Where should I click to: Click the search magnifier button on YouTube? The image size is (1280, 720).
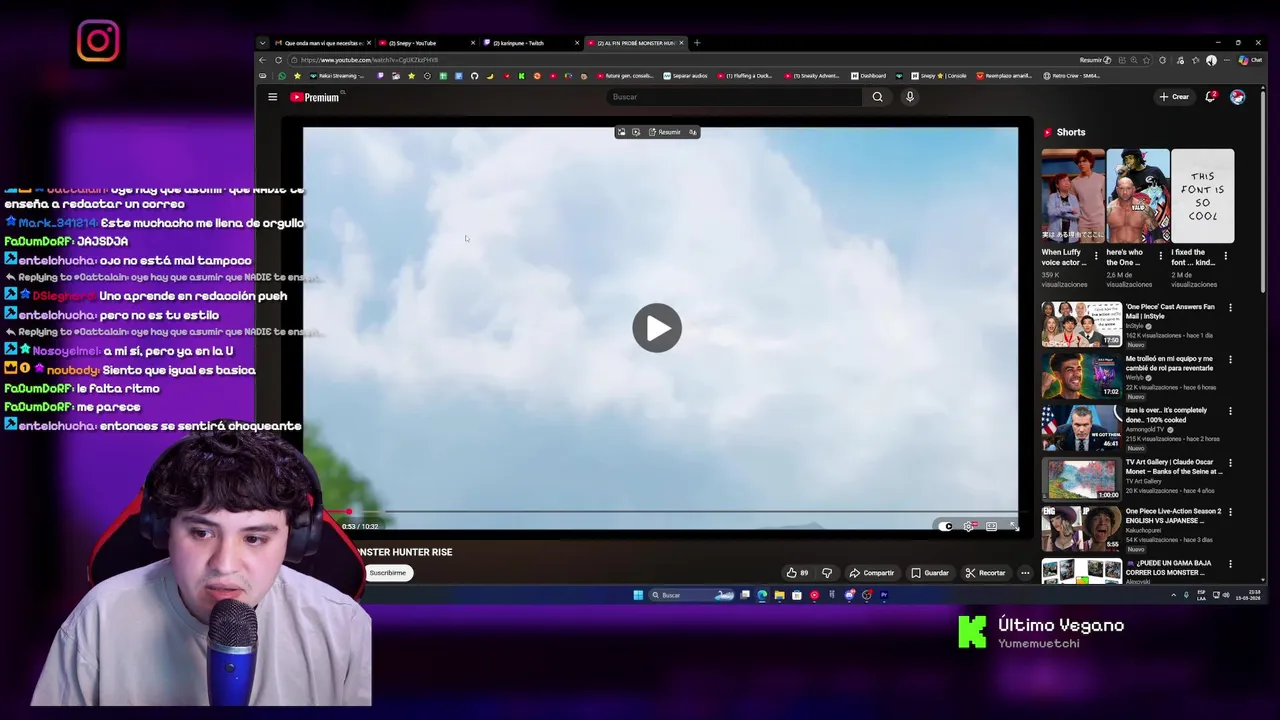877,97
